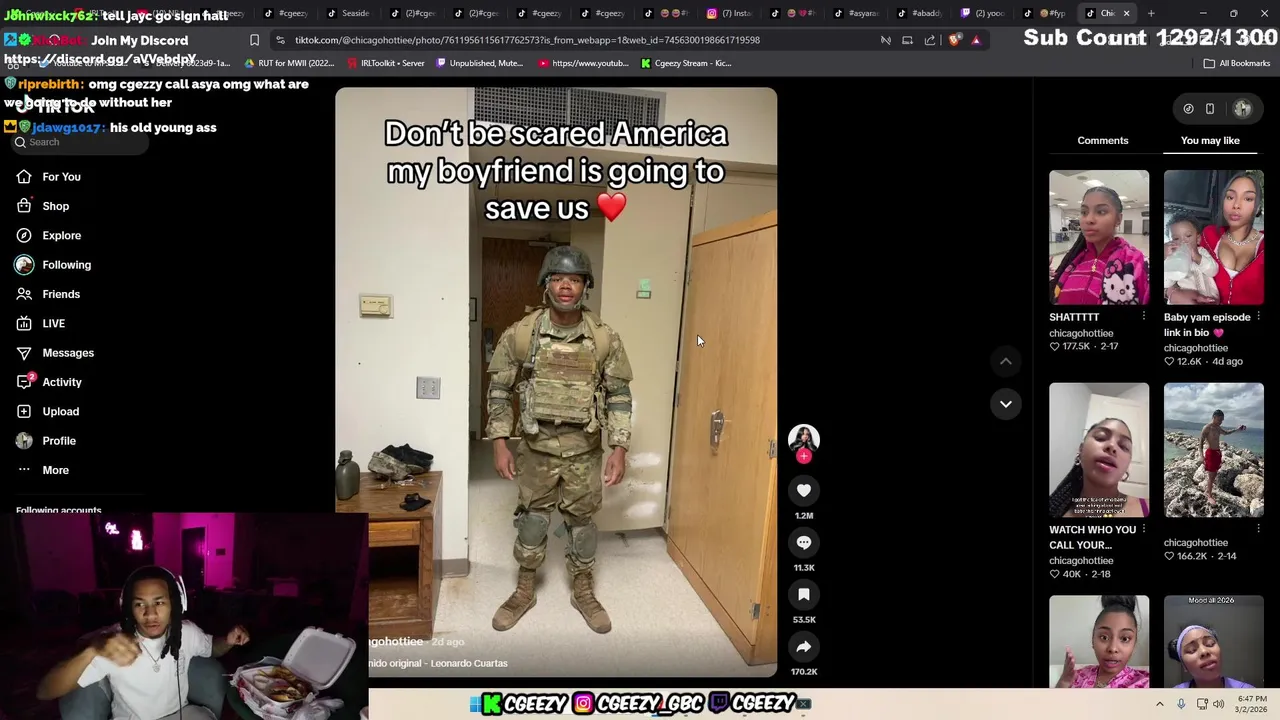This screenshot has width=1280, height=720.
Task: Expand the system tray hidden icons chevron
Action: pos(1160,704)
